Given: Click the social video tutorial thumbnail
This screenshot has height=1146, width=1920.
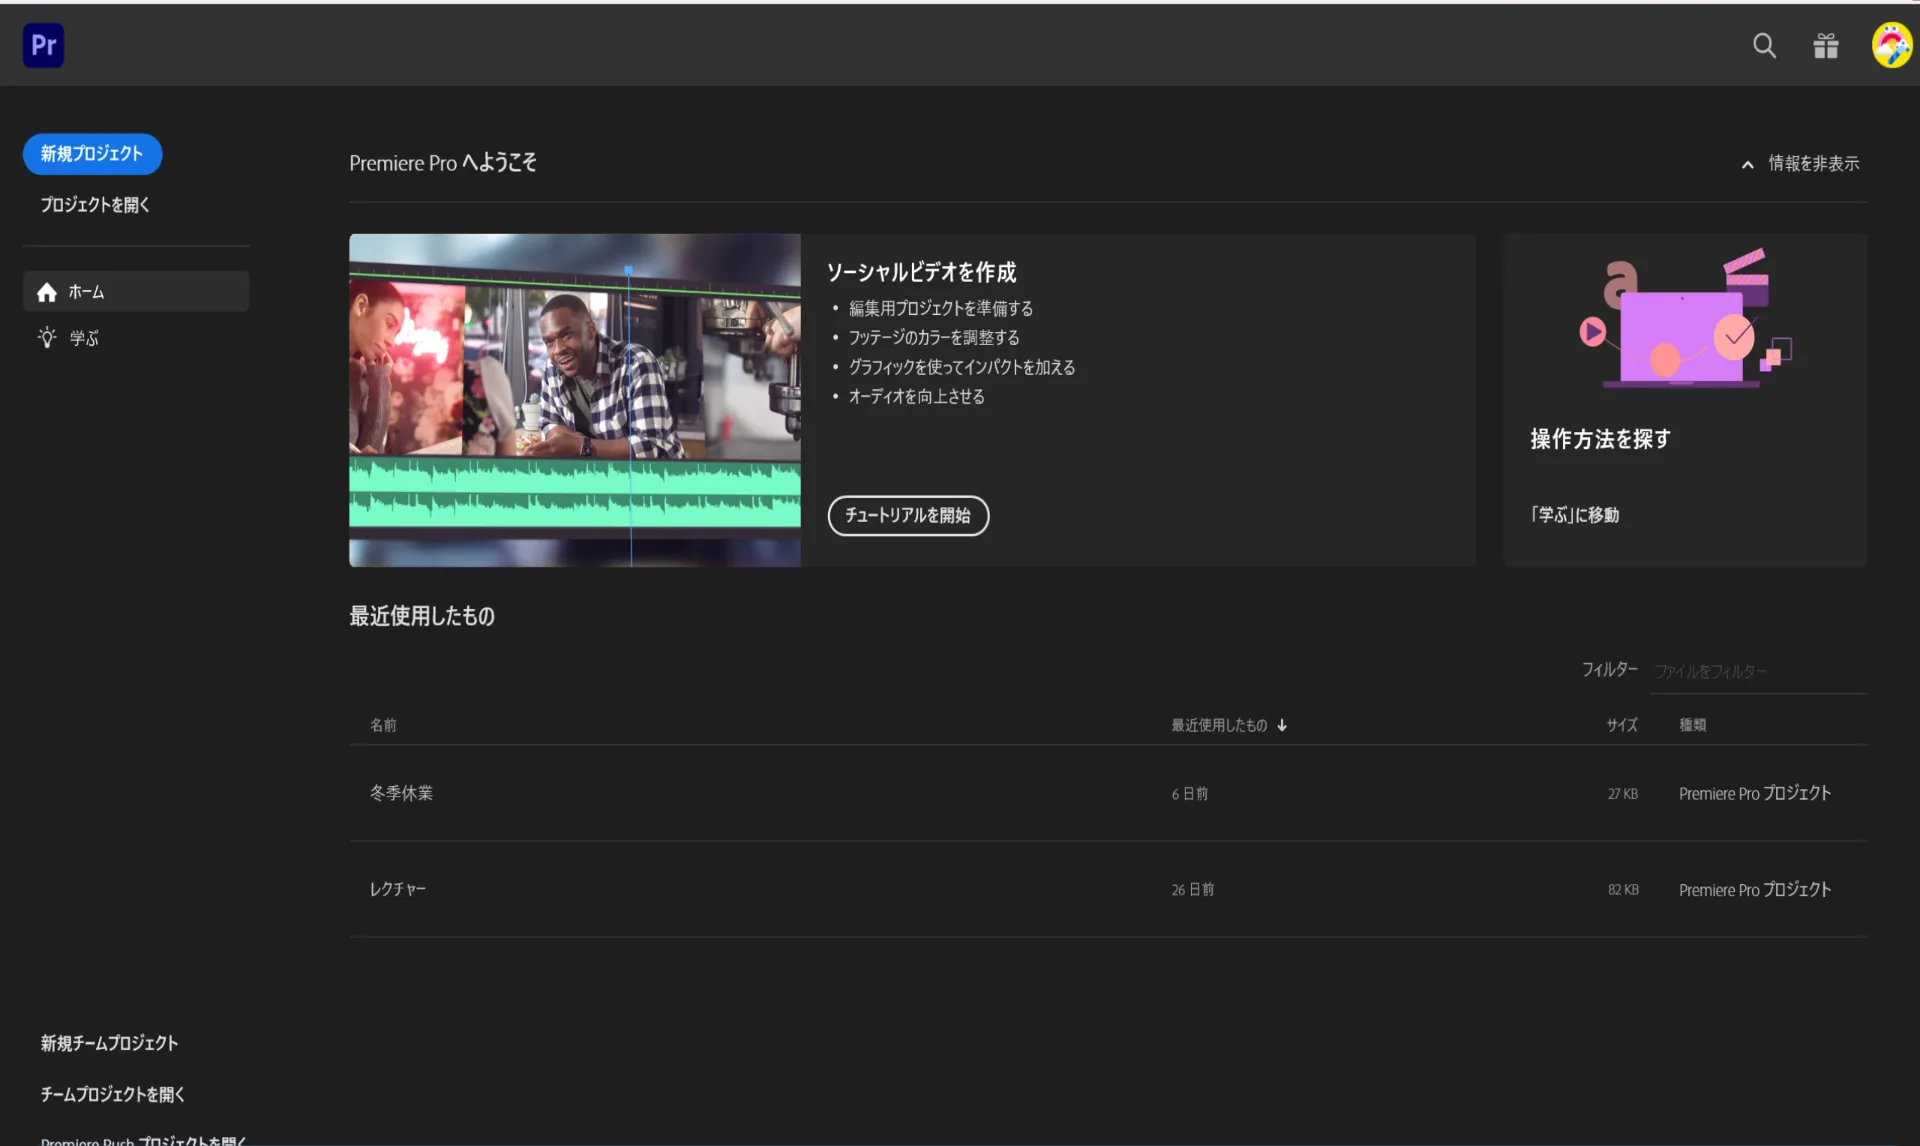Looking at the screenshot, I should [575, 400].
